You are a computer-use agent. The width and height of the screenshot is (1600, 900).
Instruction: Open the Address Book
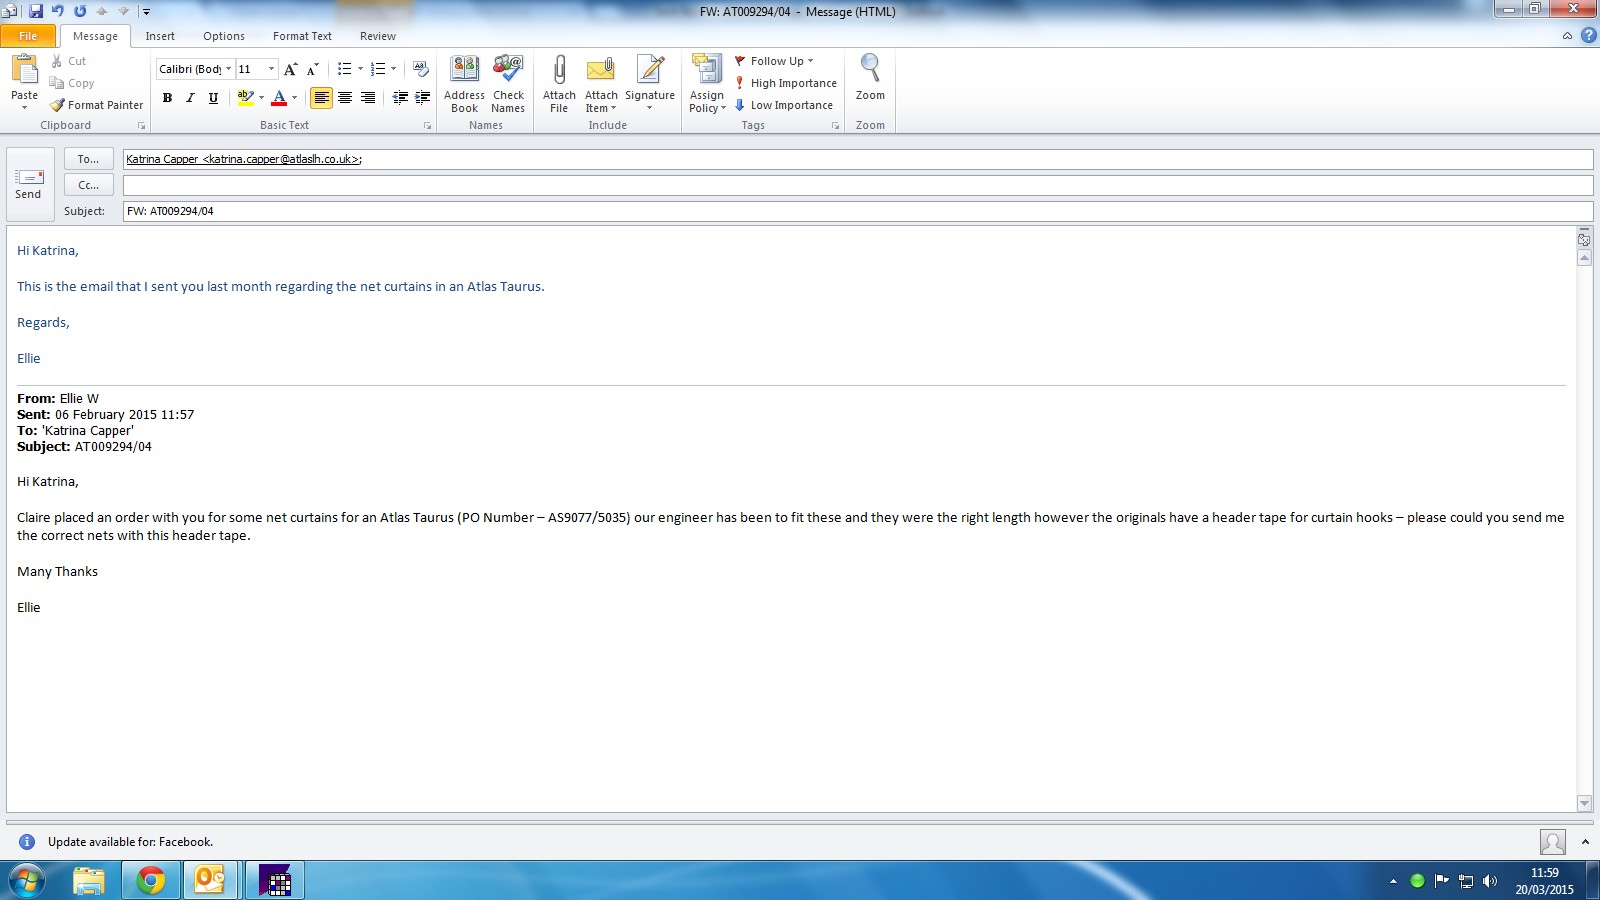[464, 84]
